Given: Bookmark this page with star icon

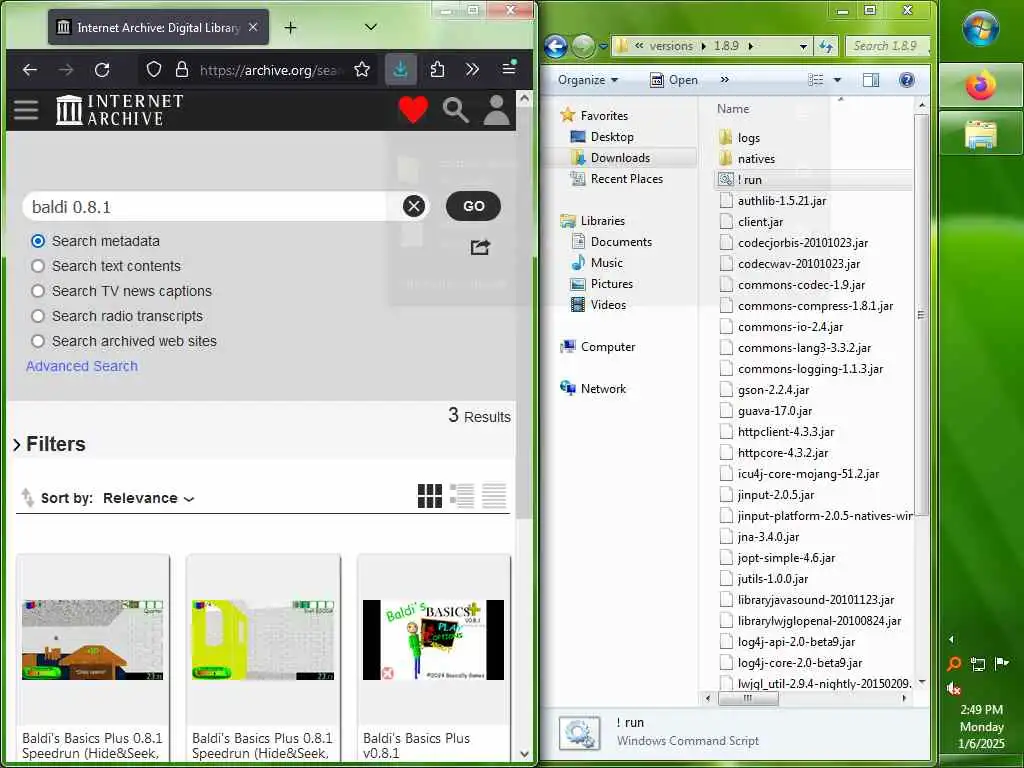Looking at the screenshot, I should [362, 69].
